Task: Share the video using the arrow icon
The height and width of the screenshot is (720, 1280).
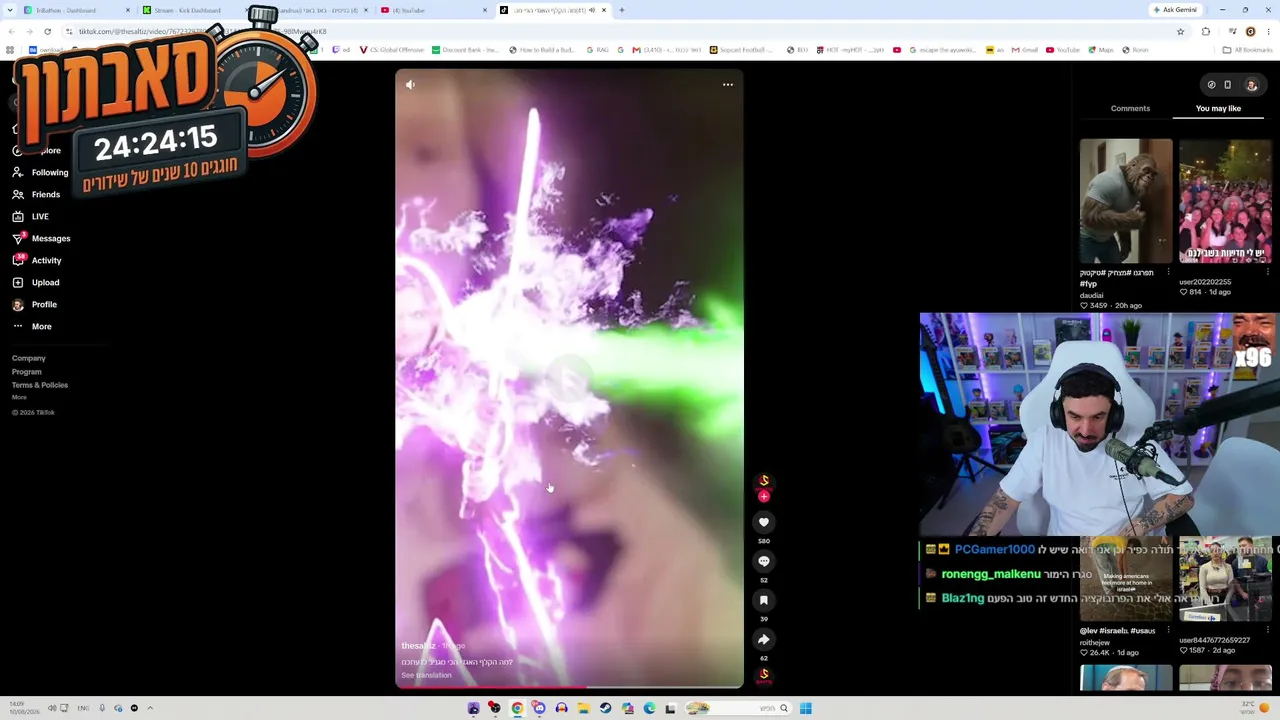Action: (764, 639)
